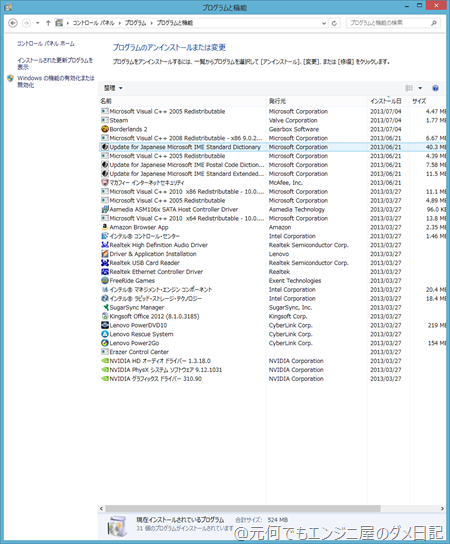The image size is (450, 544).
Task: Click the Realtek Ethernet Controller Driver icon
Action: point(105,272)
